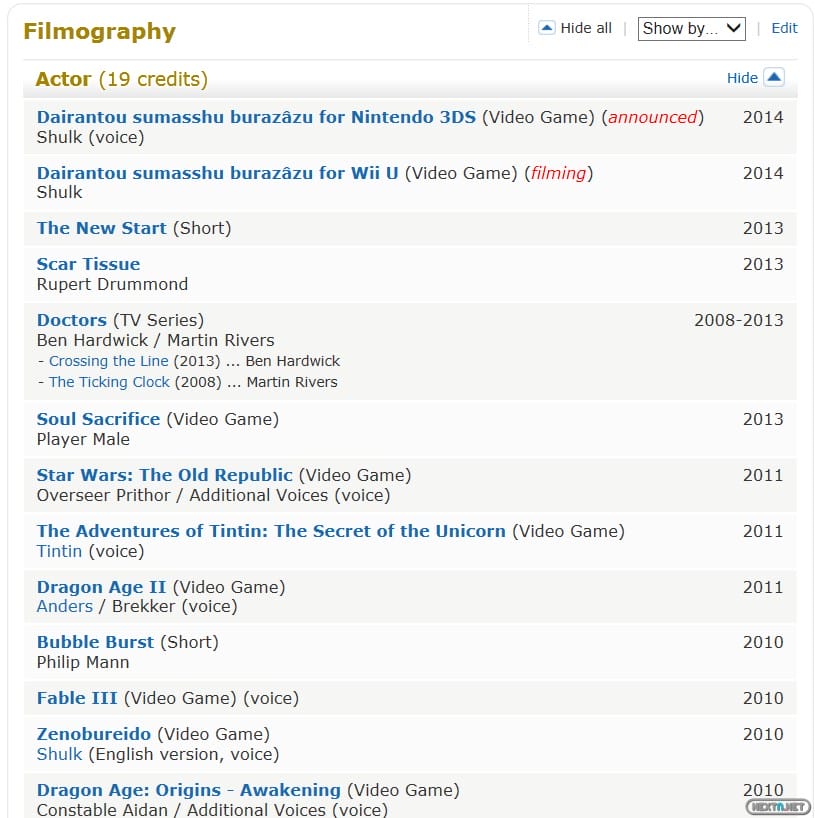Open Dairantou sumasshu burazâzu for Wii U
Screen dimensions: 815x818
(x=217, y=173)
